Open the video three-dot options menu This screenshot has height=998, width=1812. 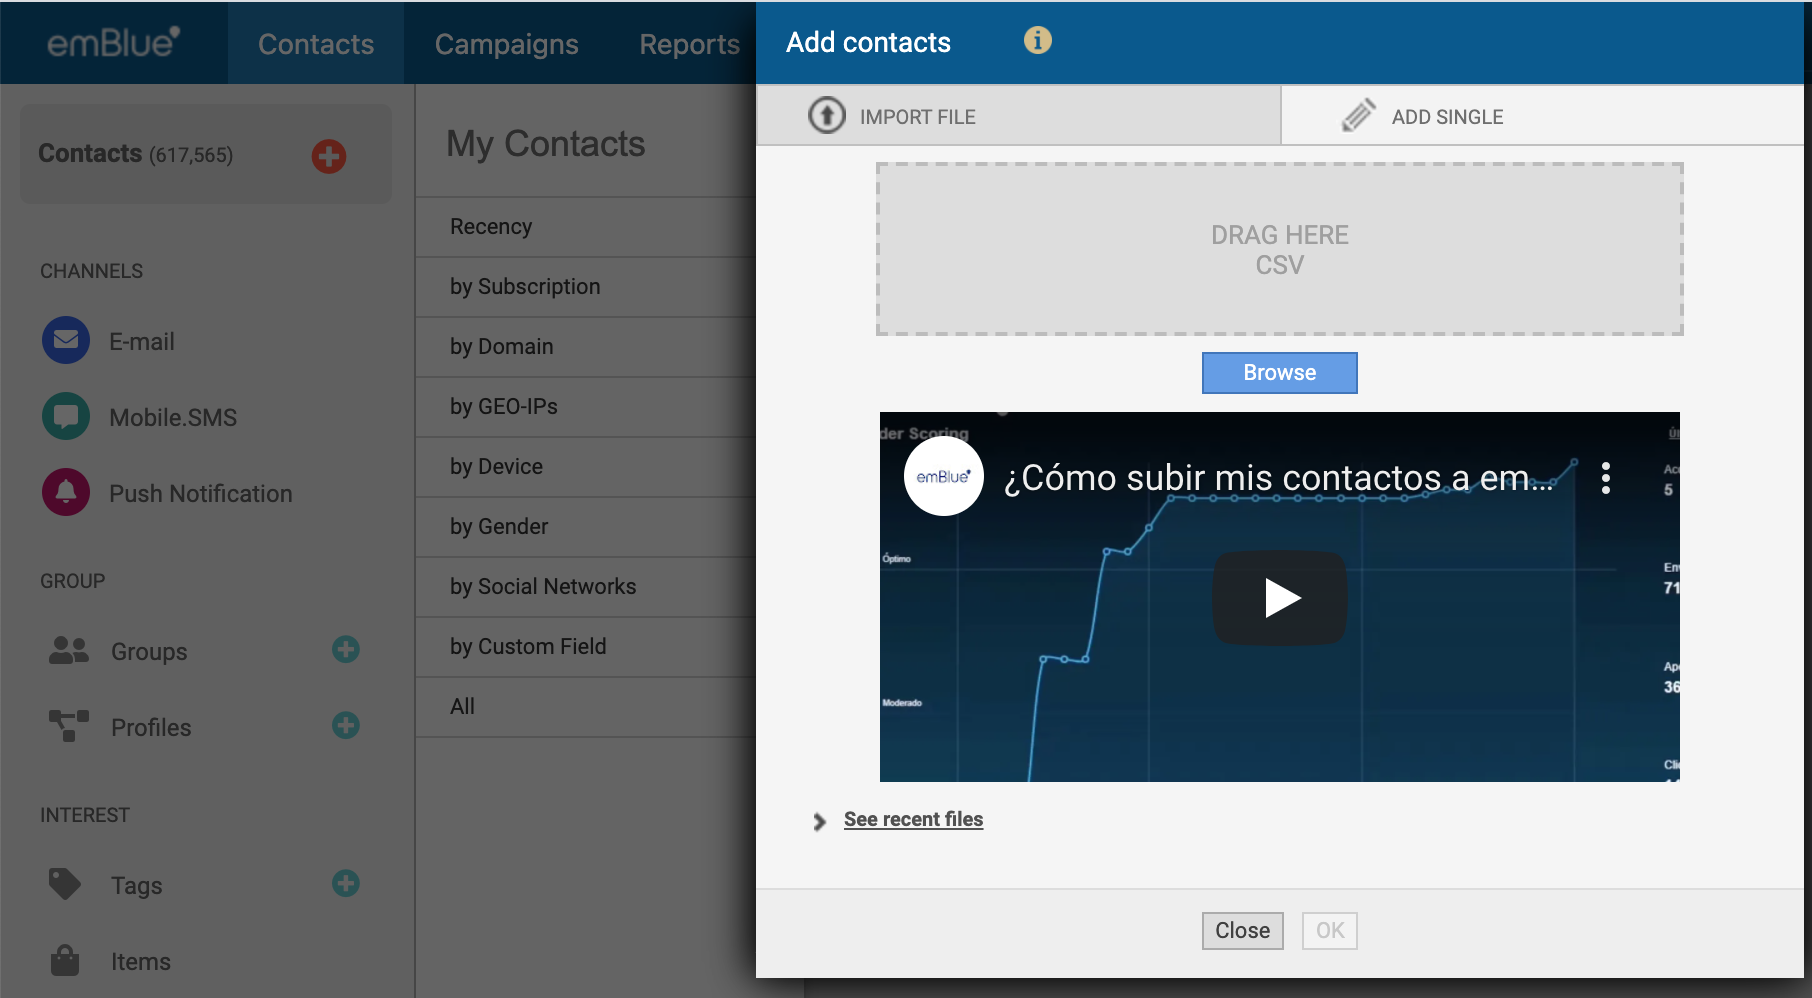(x=1605, y=478)
